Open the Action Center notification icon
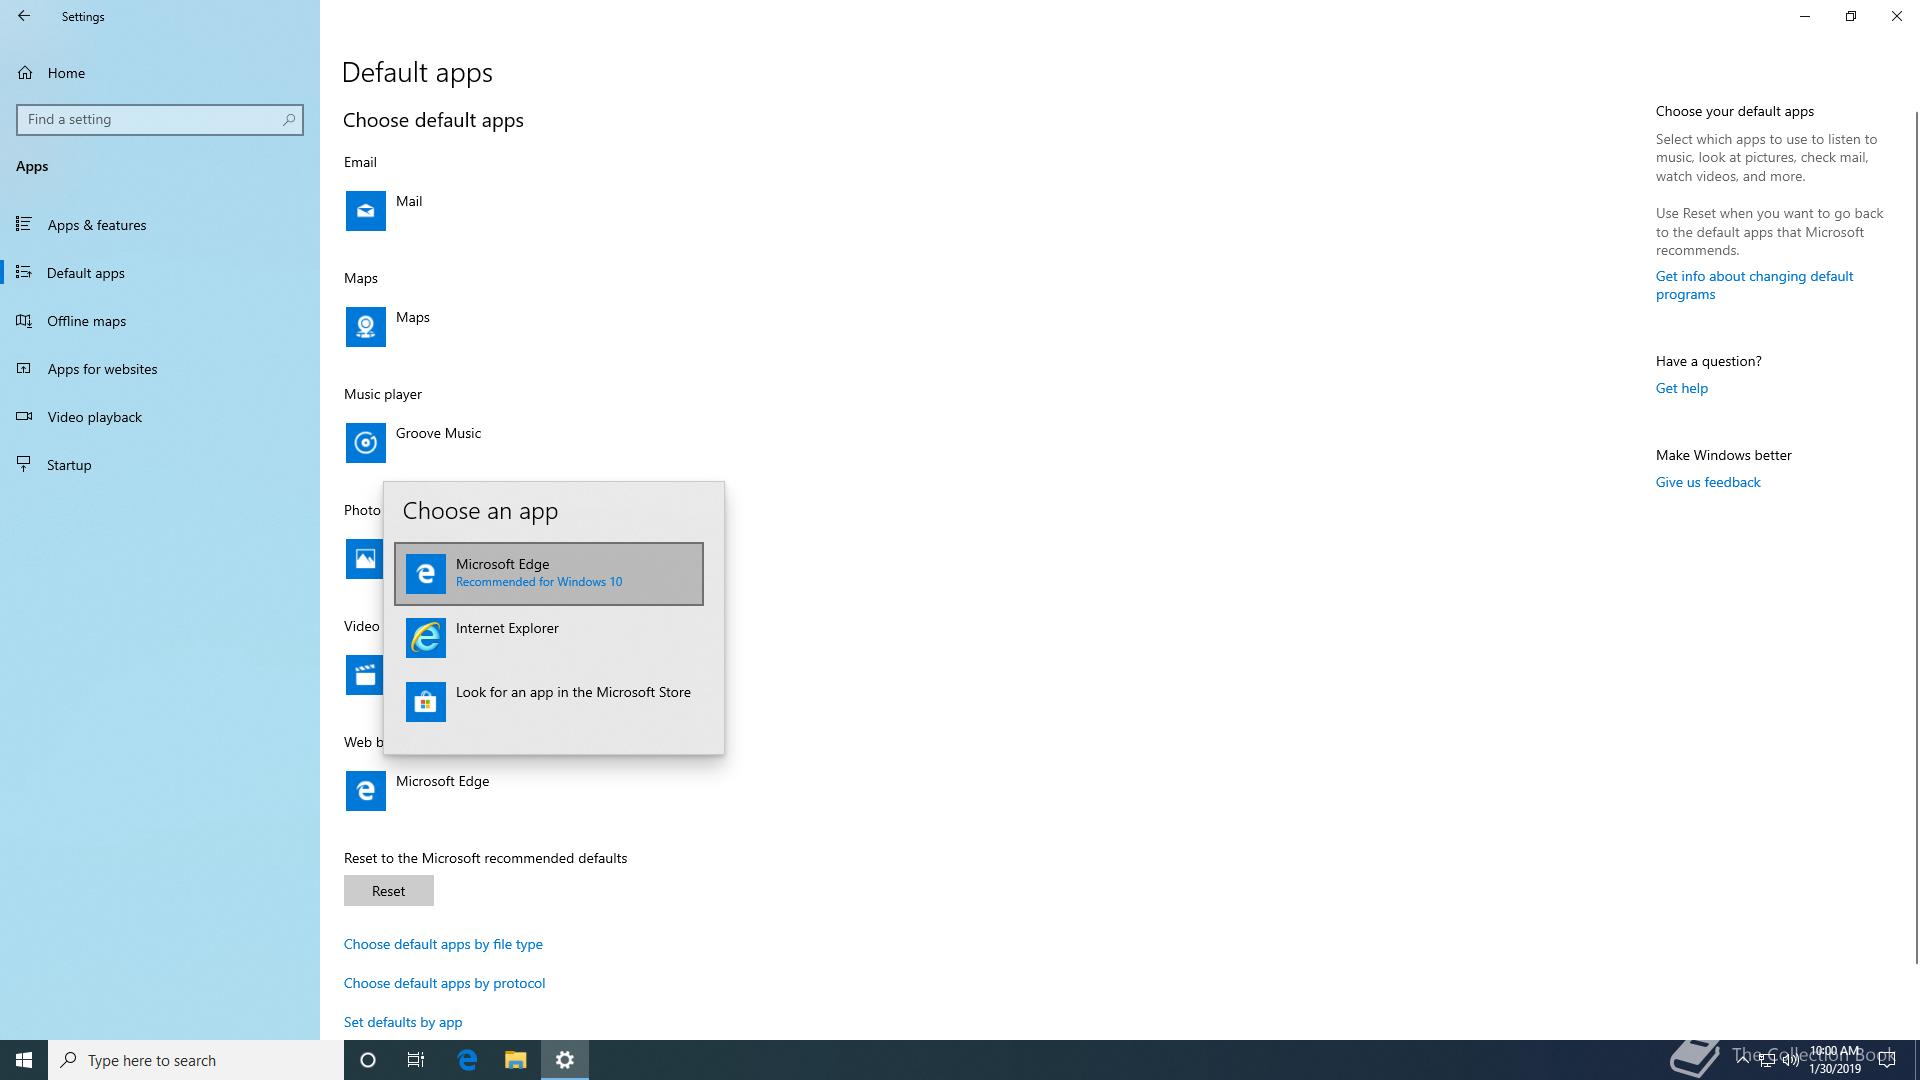The height and width of the screenshot is (1080, 1920). tap(1887, 1060)
